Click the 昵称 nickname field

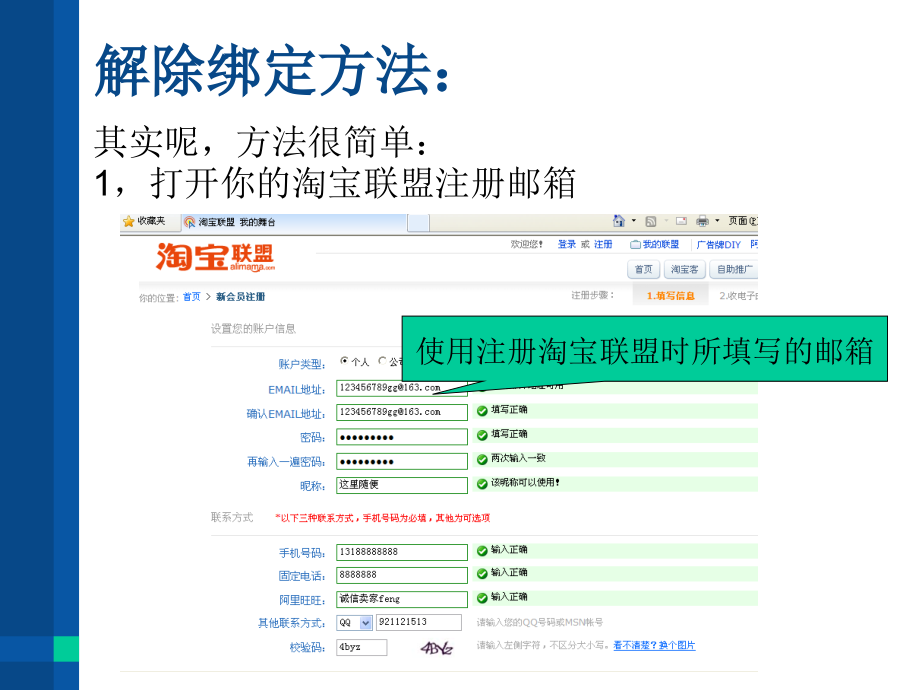402,485
